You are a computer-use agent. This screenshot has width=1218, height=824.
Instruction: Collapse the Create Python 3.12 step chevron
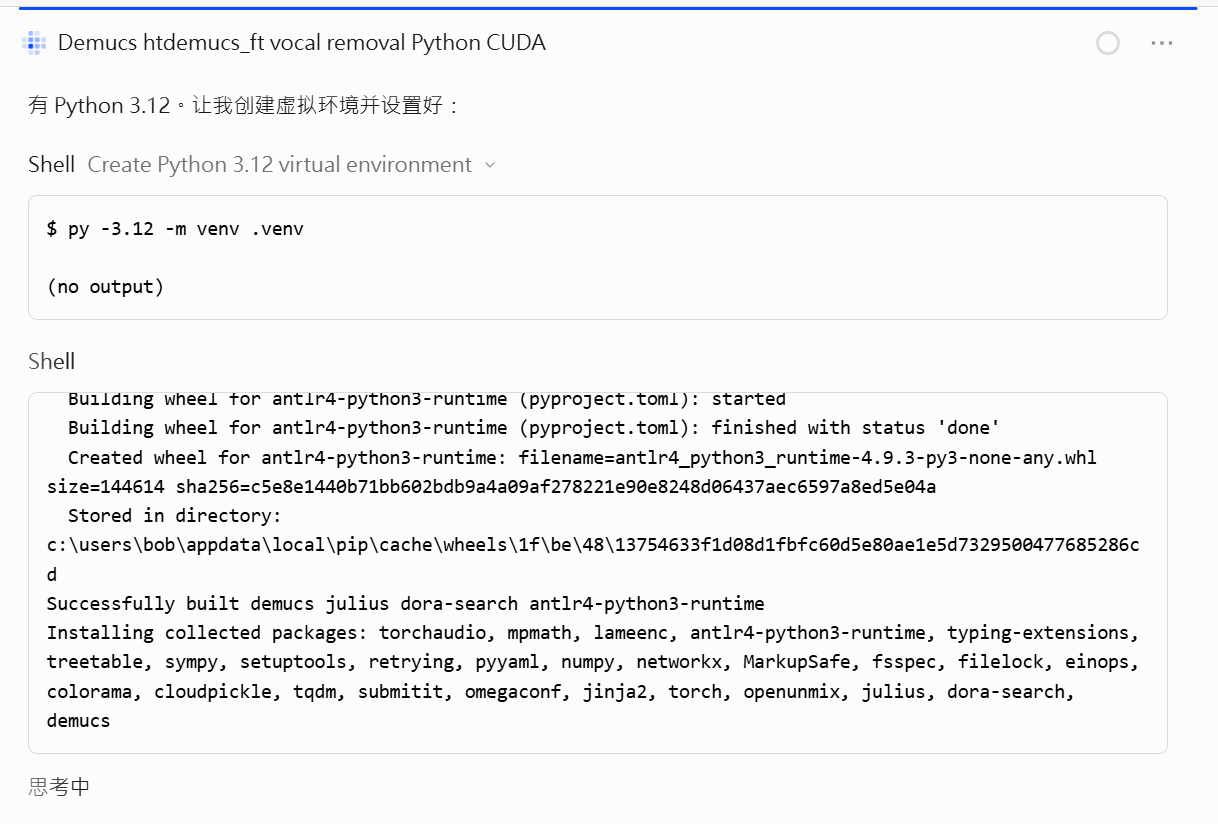pos(490,165)
